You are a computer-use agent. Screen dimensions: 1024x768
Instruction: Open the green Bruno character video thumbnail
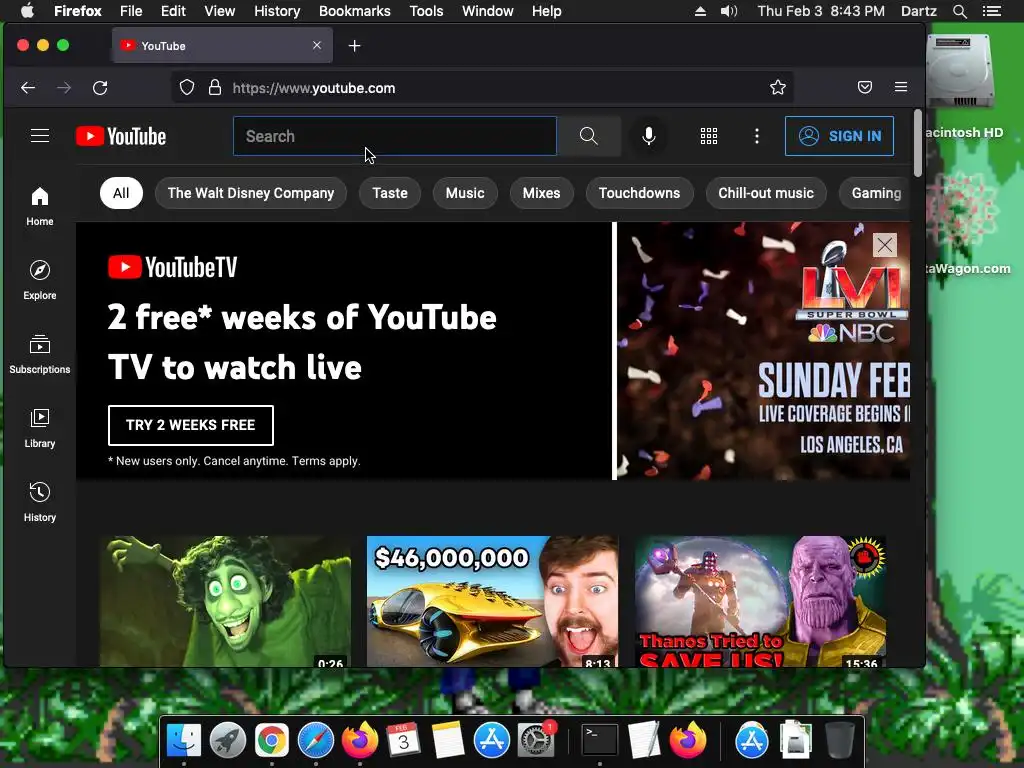(225, 601)
